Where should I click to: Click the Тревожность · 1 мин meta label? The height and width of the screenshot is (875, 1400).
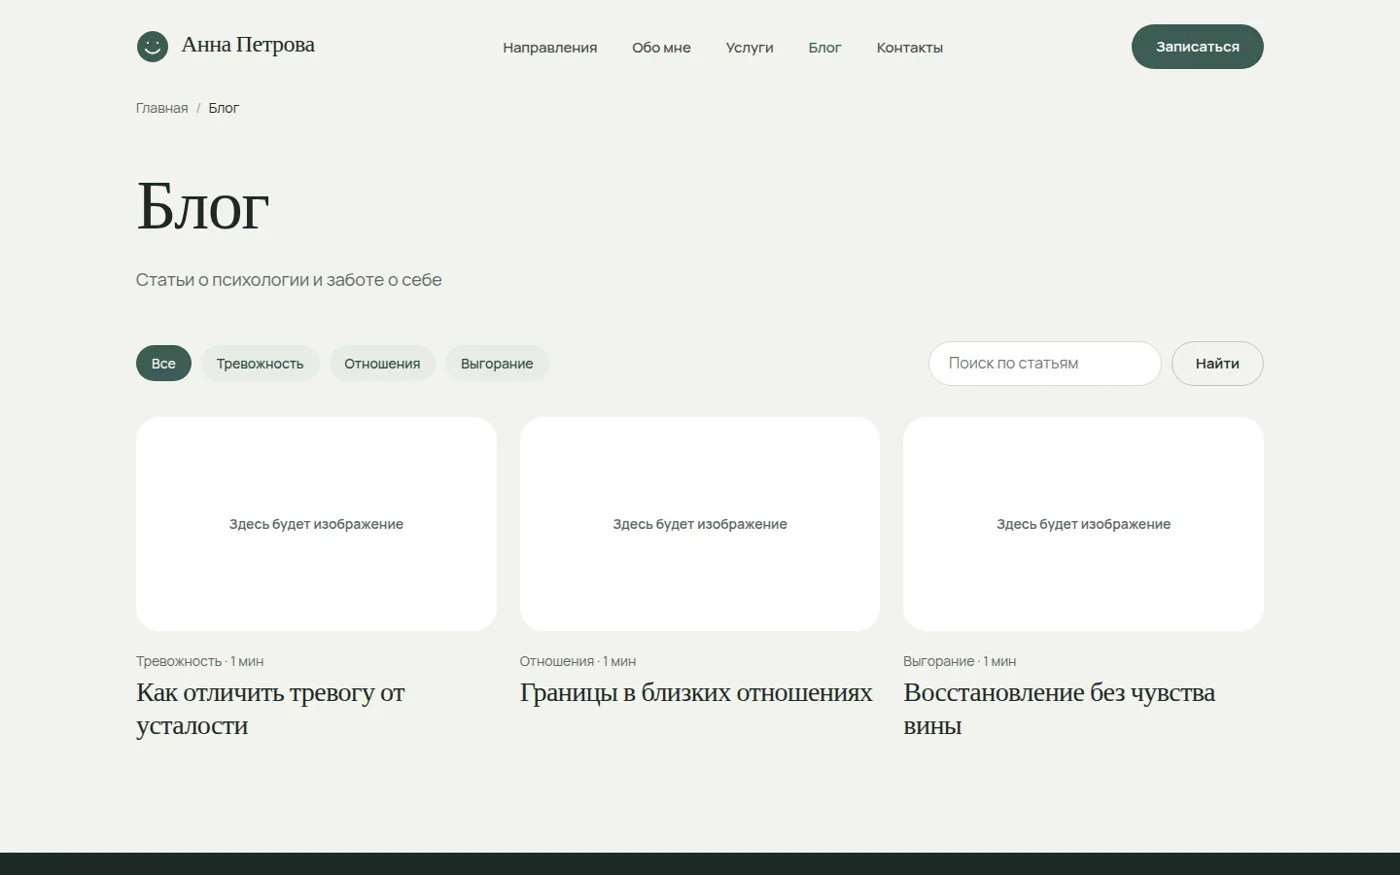[200, 661]
